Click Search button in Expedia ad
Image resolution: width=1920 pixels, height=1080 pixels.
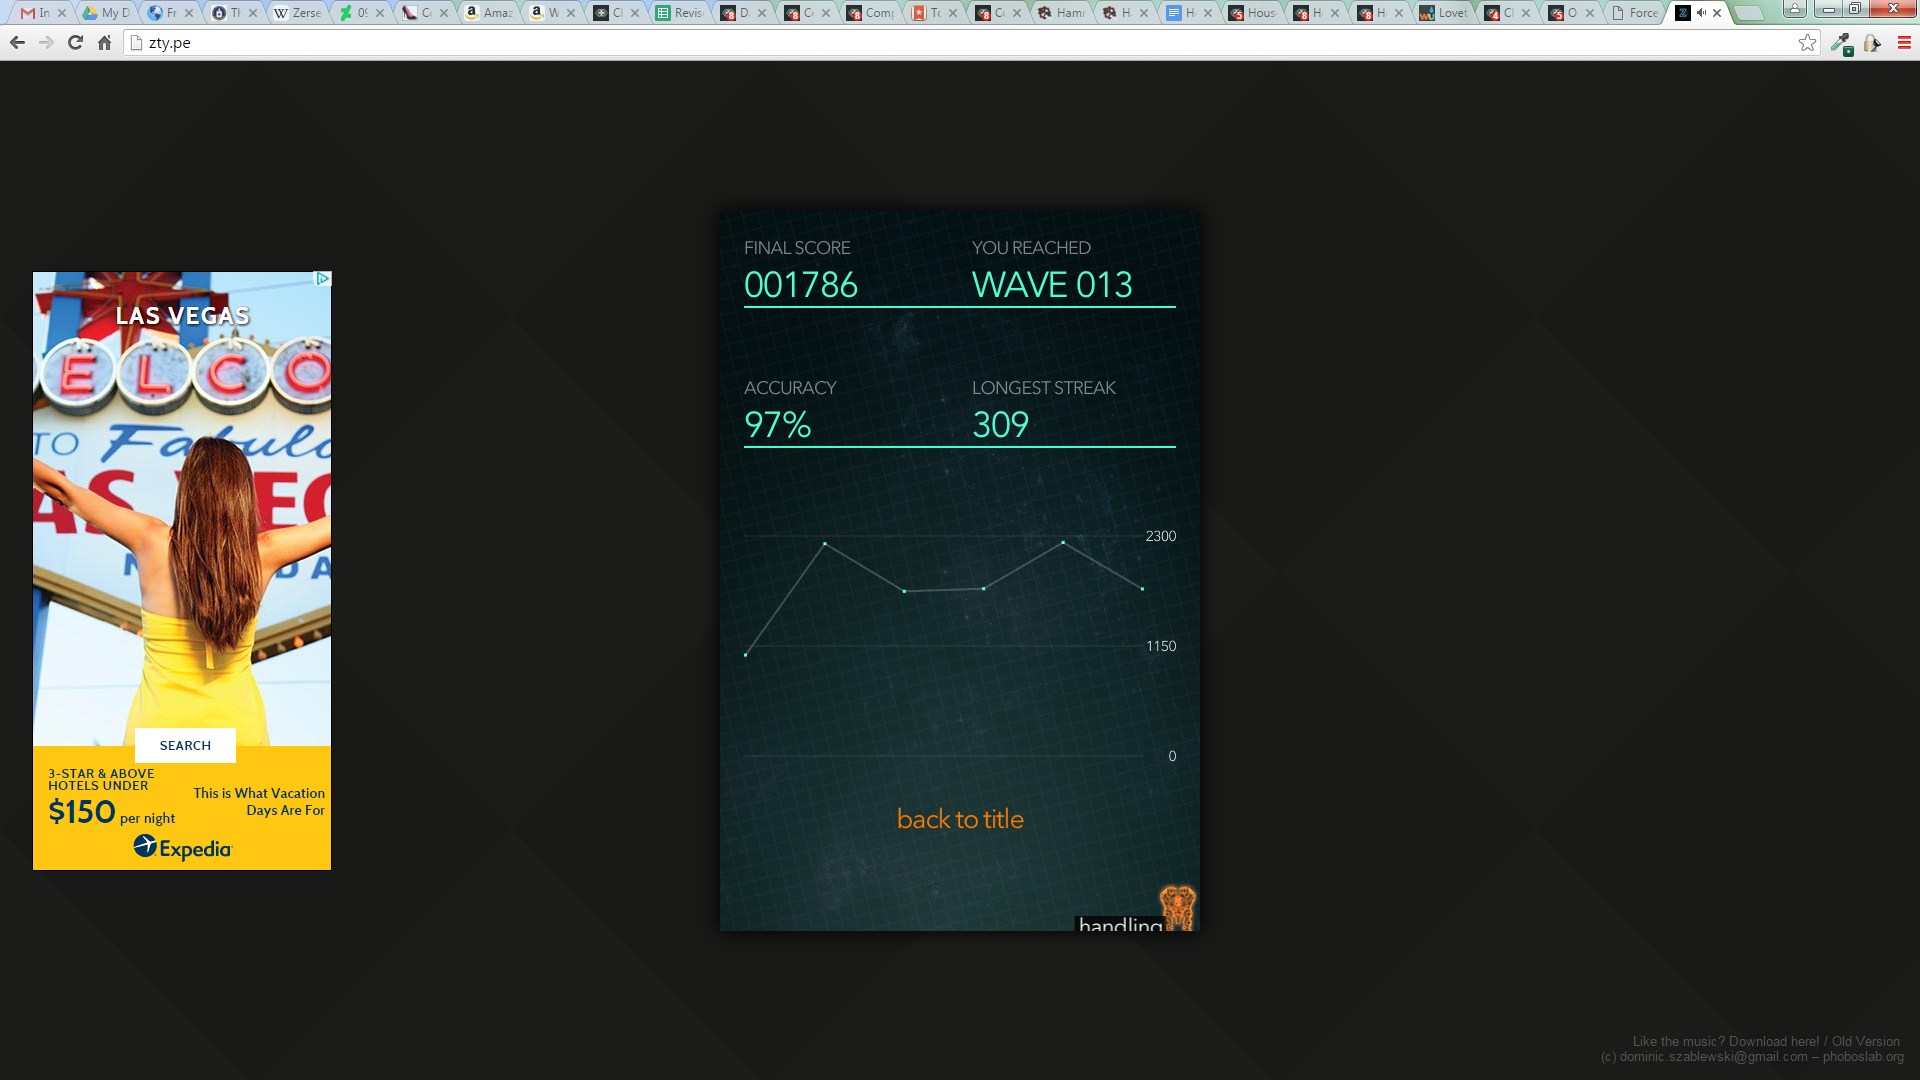[185, 745]
